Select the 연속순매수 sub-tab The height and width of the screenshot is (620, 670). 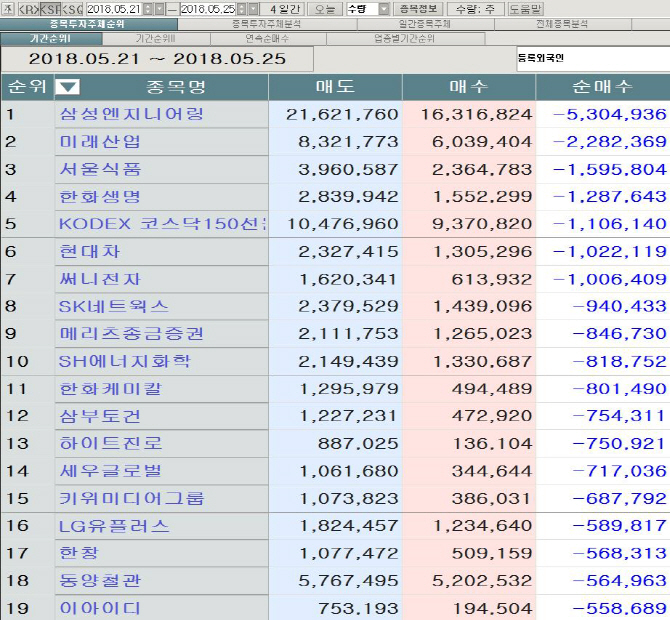[x=268, y=39]
